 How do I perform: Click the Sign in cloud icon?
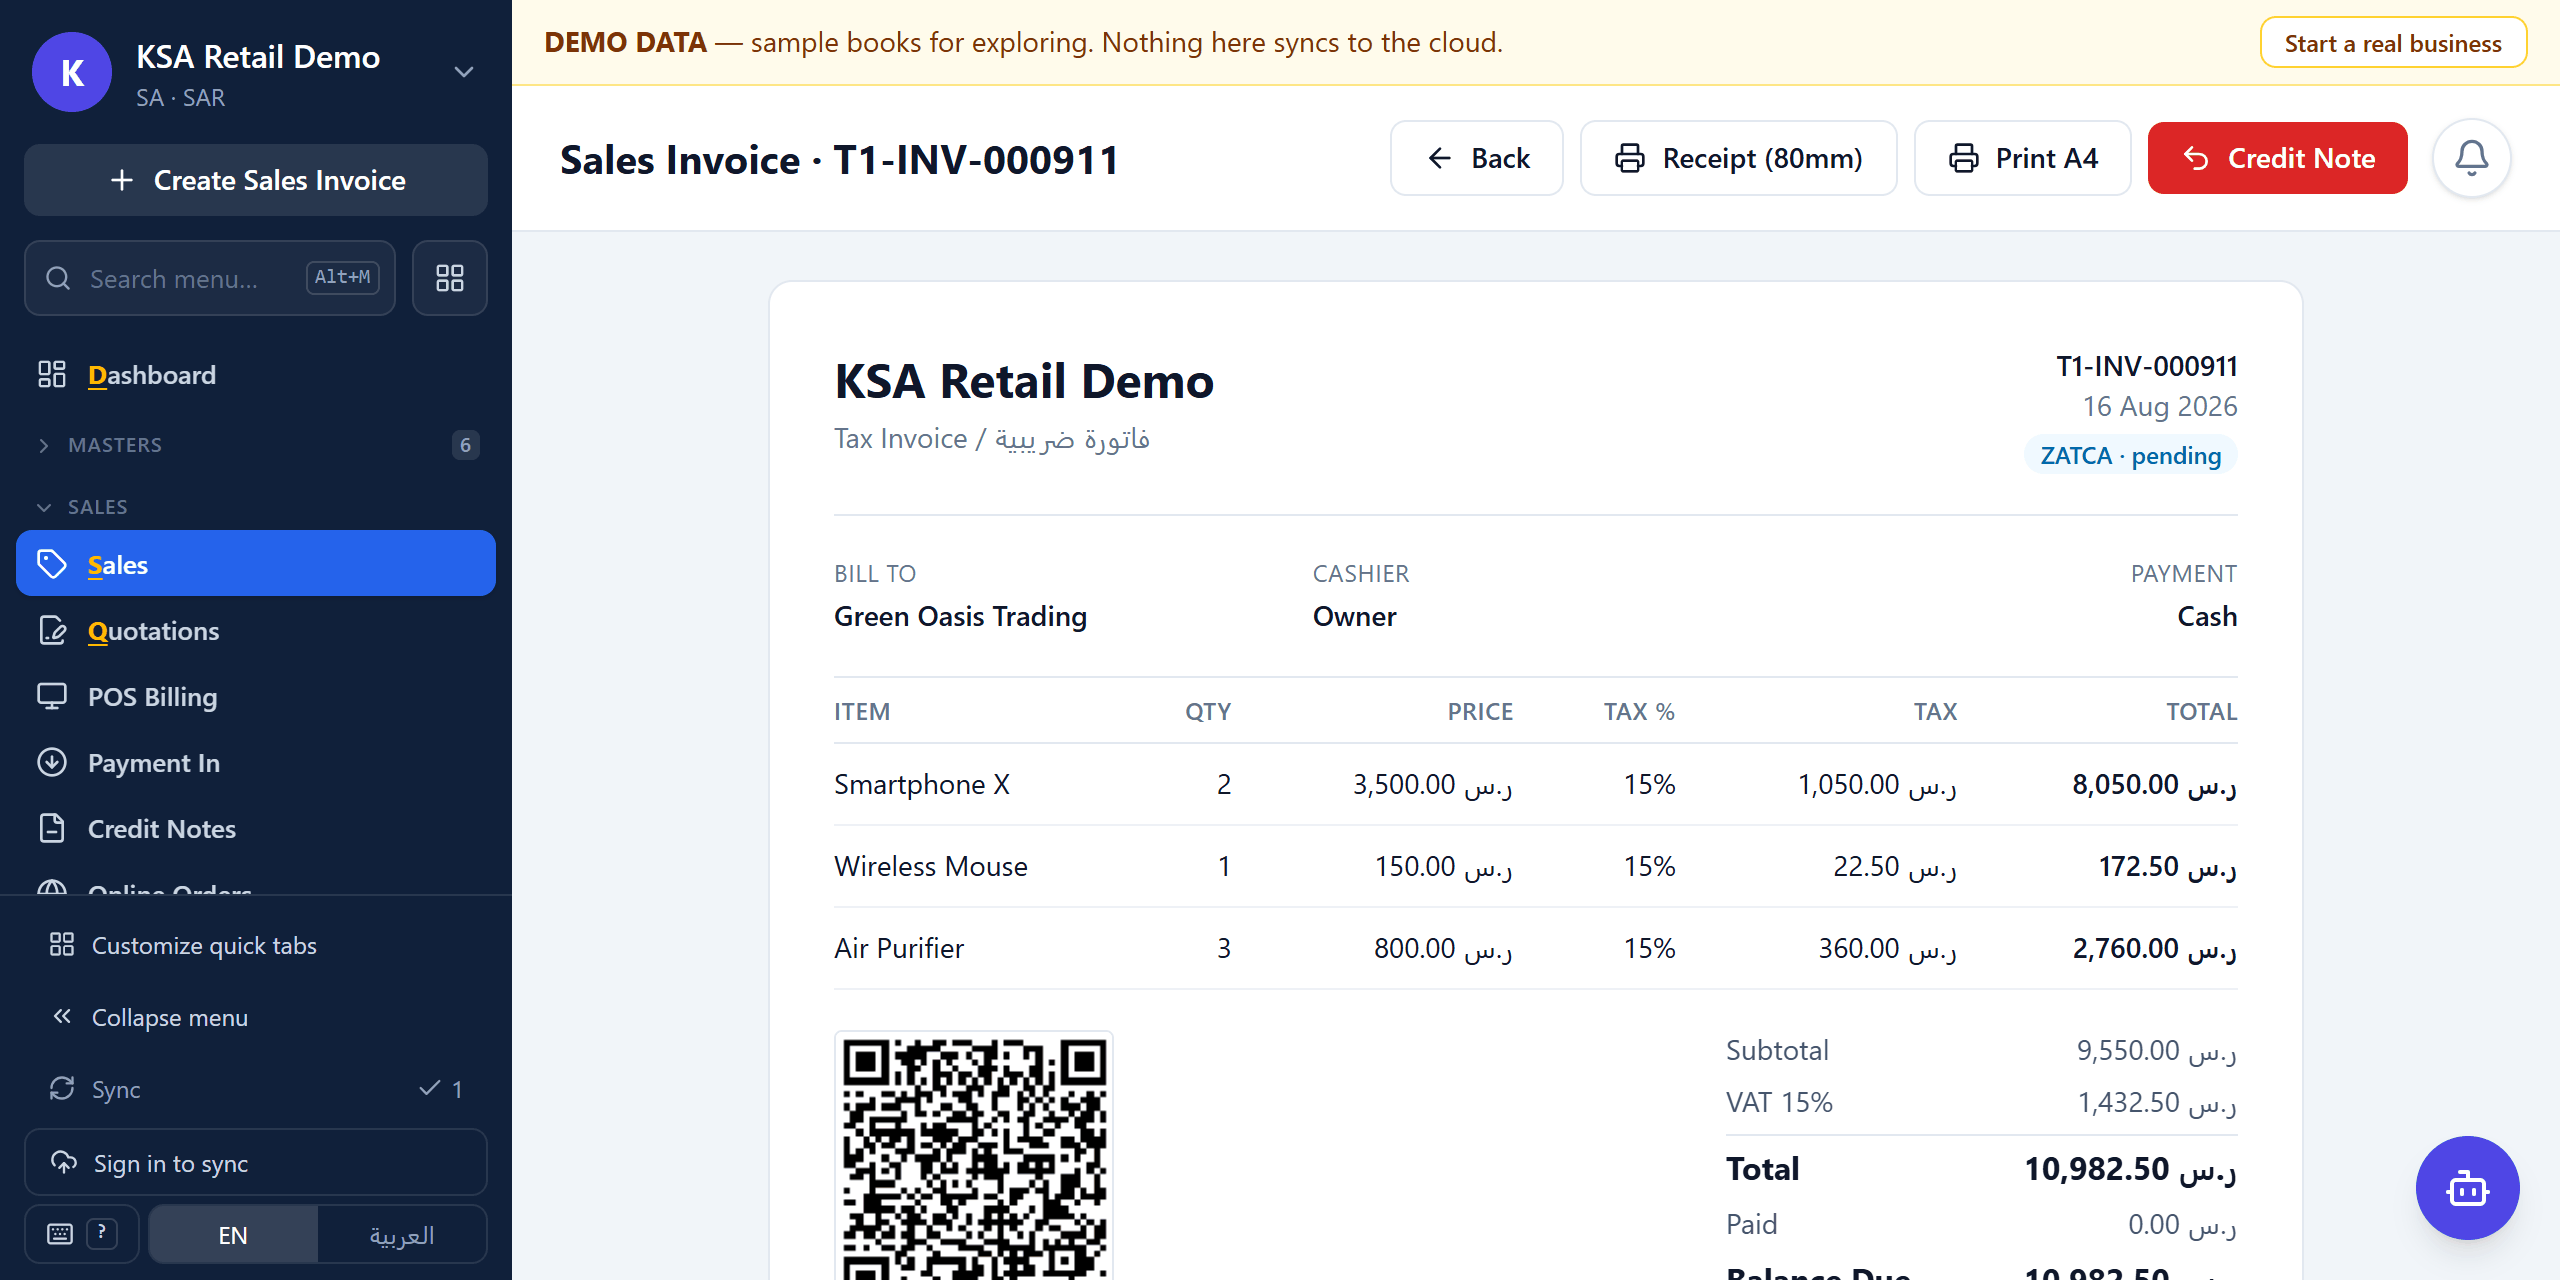(x=64, y=1162)
